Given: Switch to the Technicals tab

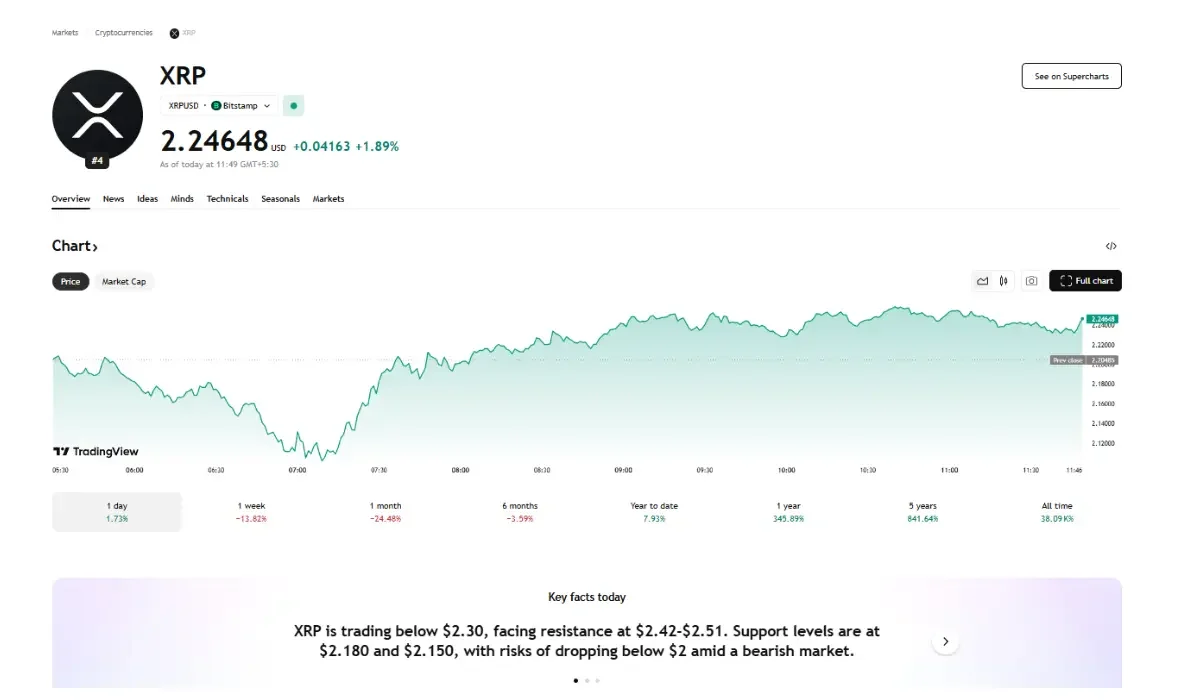Looking at the screenshot, I should pyautogui.click(x=227, y=199).
